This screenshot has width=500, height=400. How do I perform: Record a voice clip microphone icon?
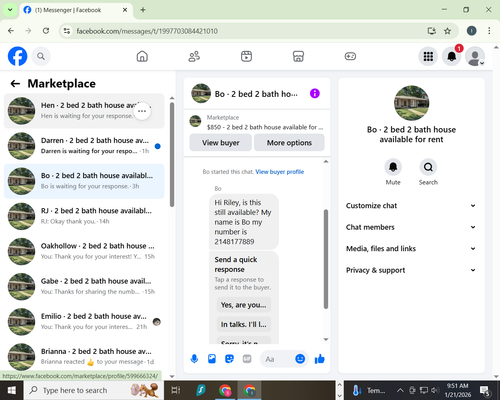(194, 359)
